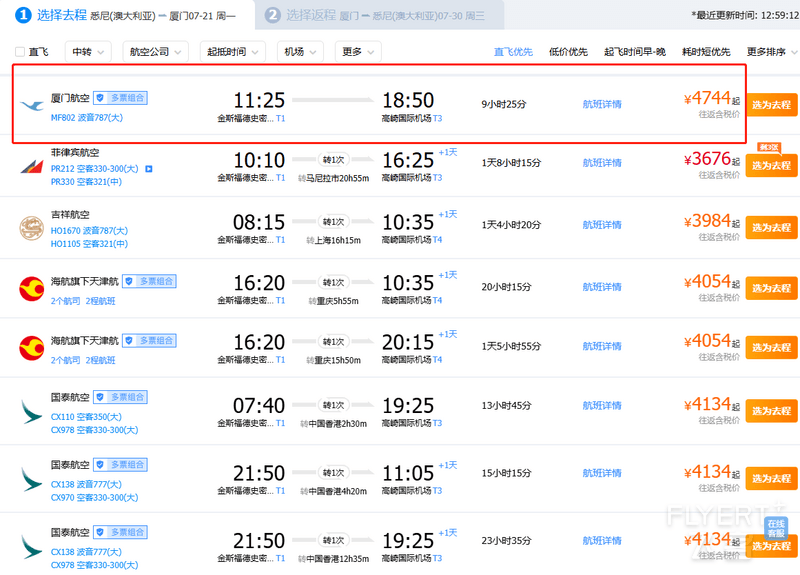
Task: Click Cathay Pacific logo on 15小时15分 row
Action: pos(32,479)
